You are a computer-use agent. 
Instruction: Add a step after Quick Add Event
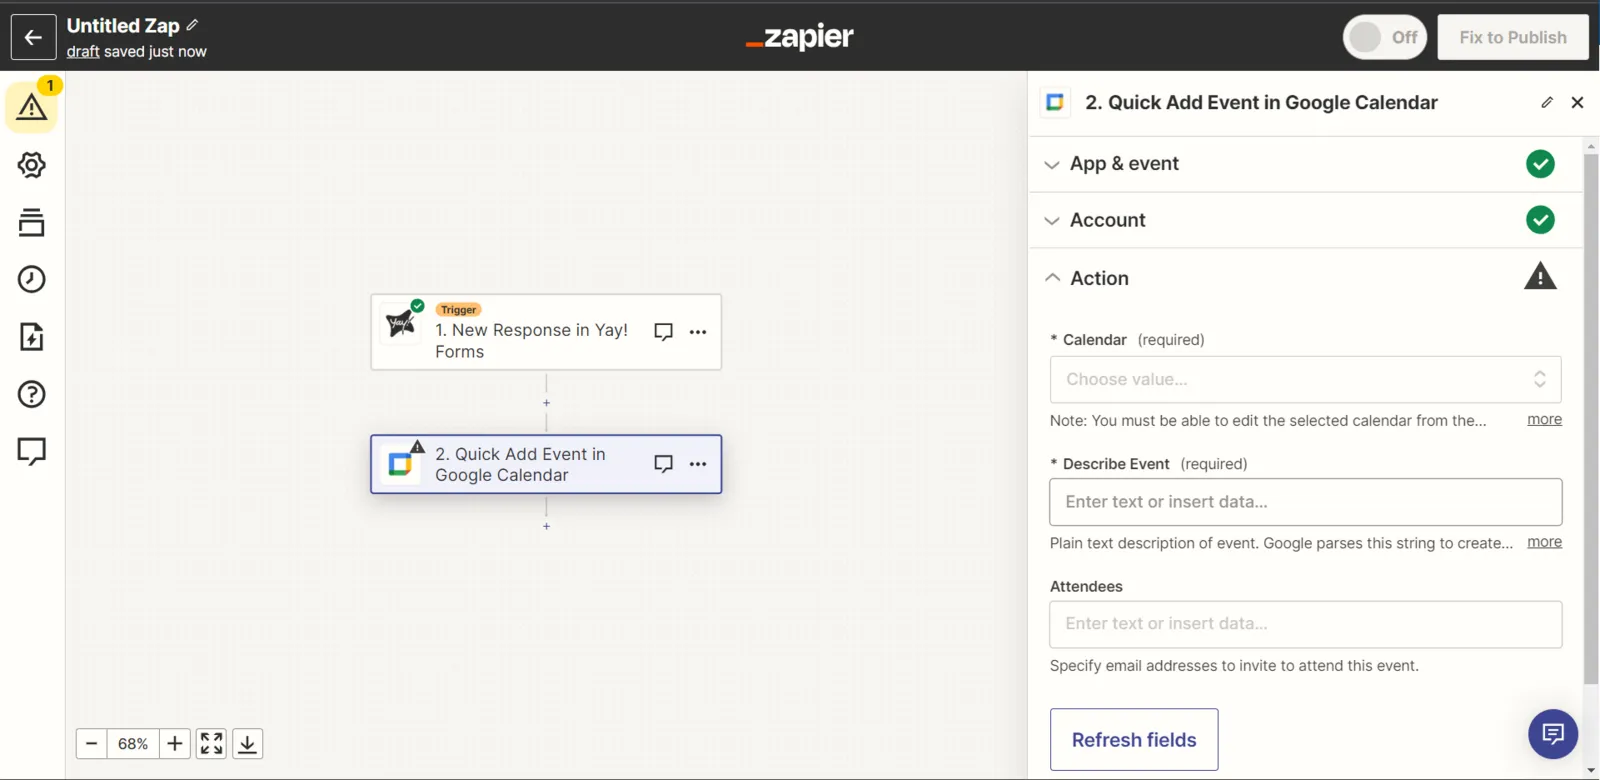pos(546,526)
